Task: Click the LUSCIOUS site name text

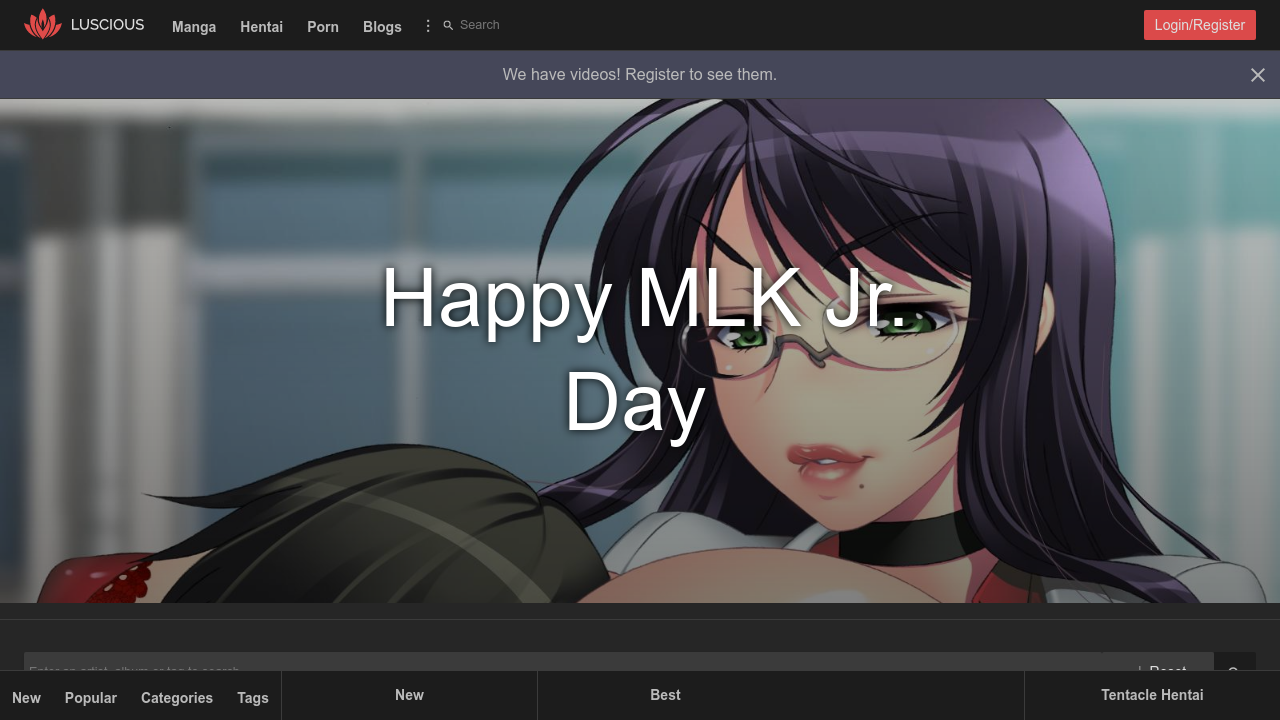Action: [x=107, y=25]
